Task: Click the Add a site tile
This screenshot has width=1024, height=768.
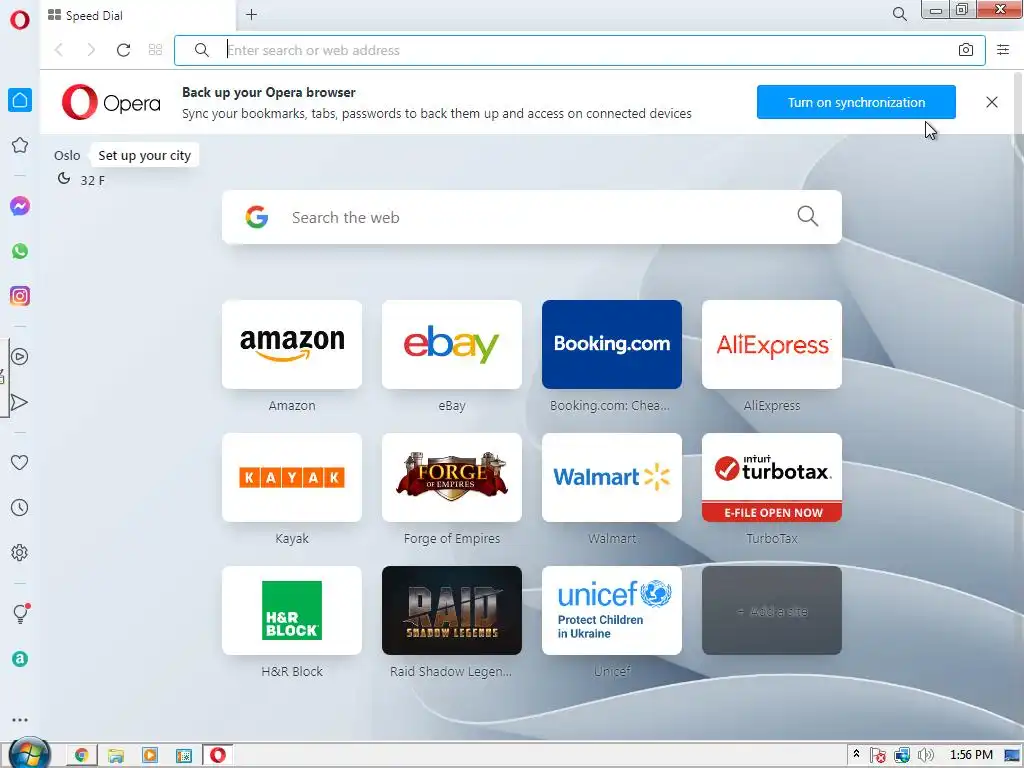Action: click(x=772, y=611)
